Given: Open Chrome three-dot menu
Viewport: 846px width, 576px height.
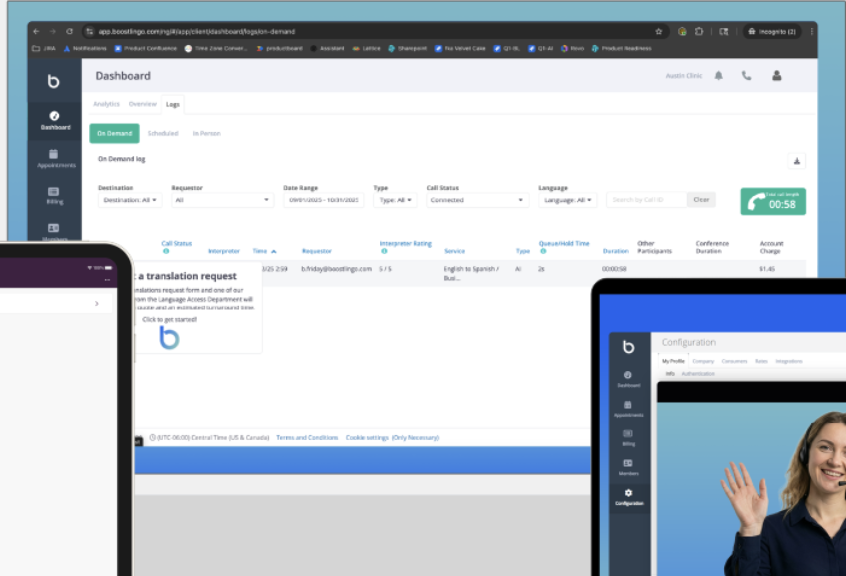Looking at the screenshot, I should point(811,32).
